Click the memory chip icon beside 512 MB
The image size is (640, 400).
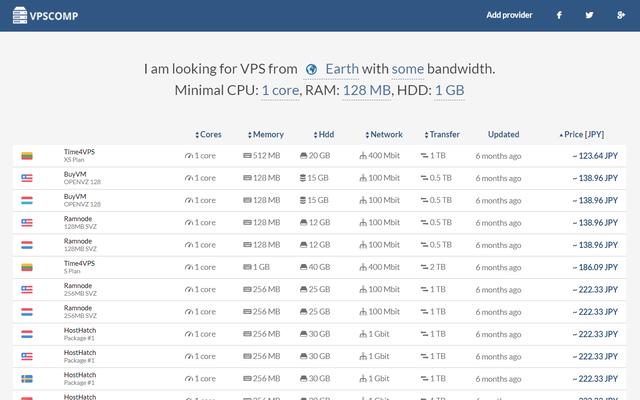point(247,156)
